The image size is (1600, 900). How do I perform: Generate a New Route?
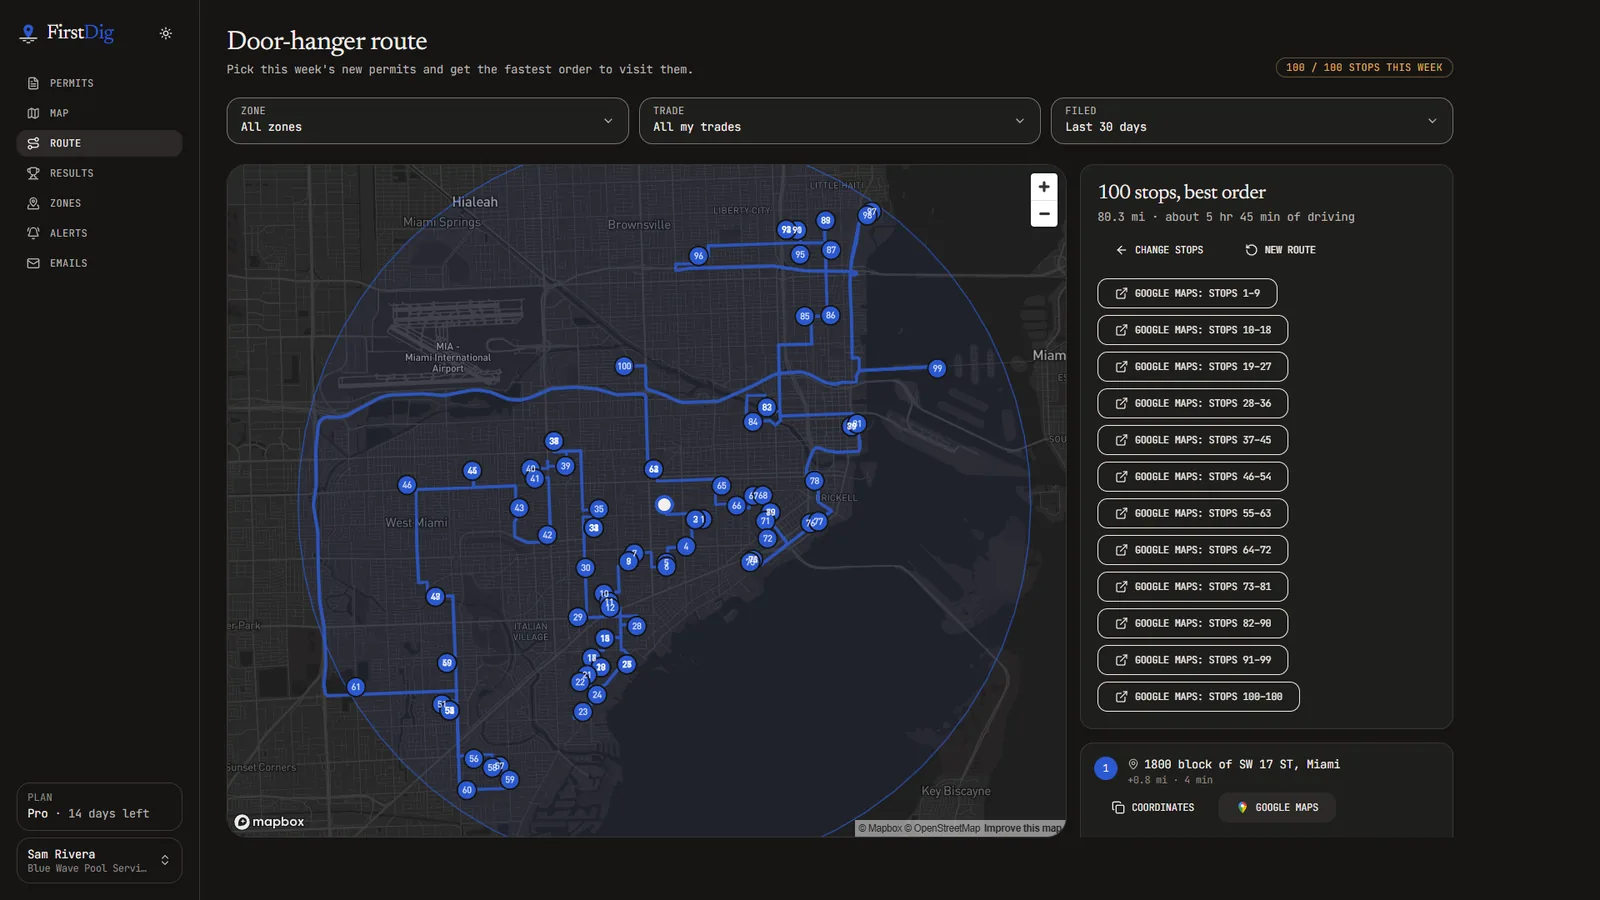pyautogui.click(x=1280, y=250)
